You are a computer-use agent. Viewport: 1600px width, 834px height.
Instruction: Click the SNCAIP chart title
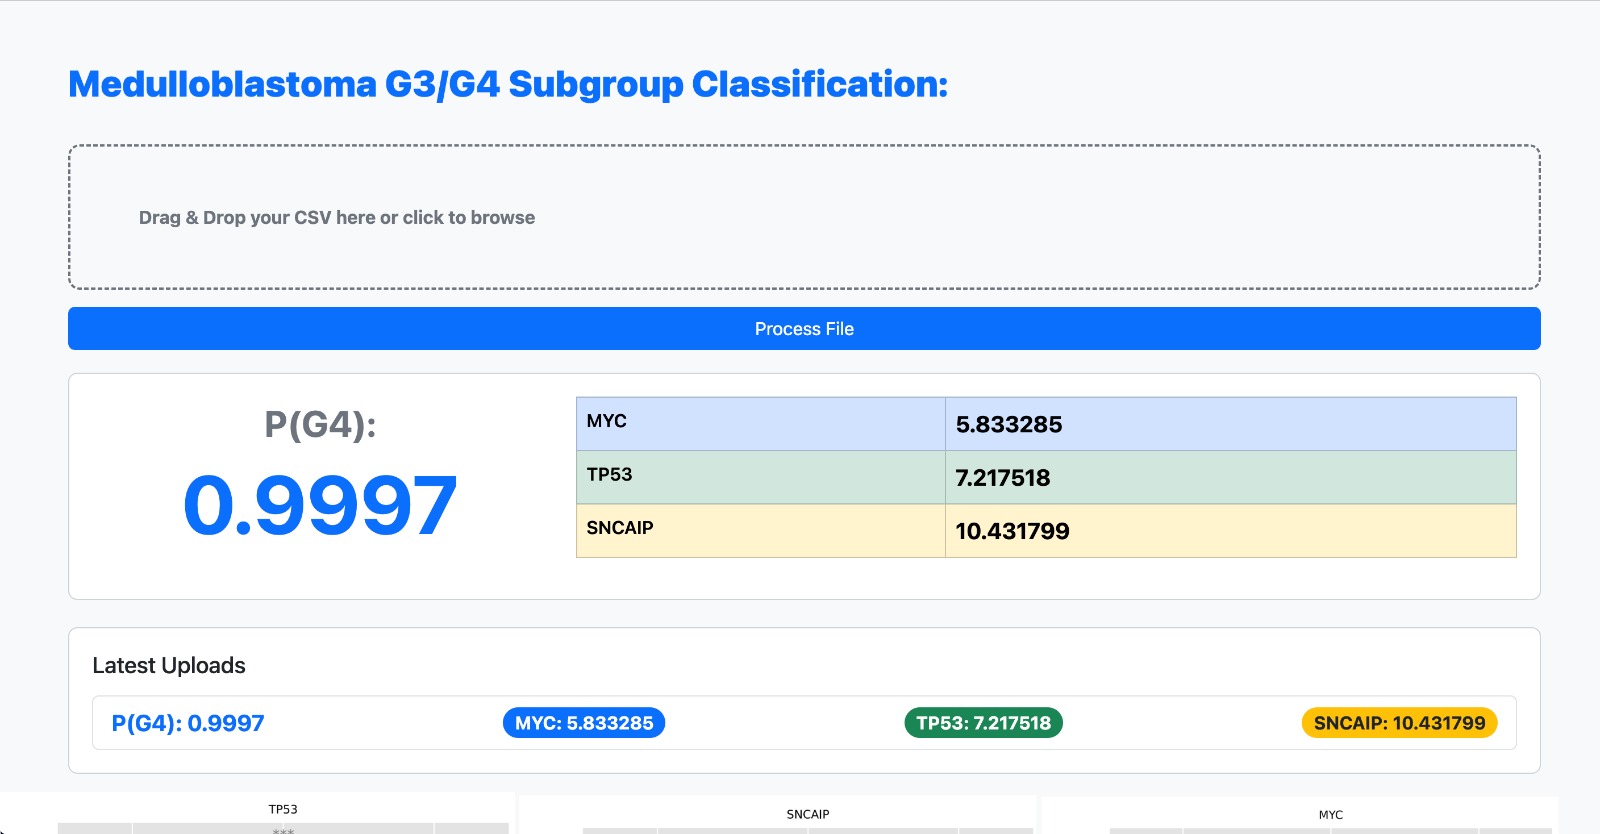808,814
